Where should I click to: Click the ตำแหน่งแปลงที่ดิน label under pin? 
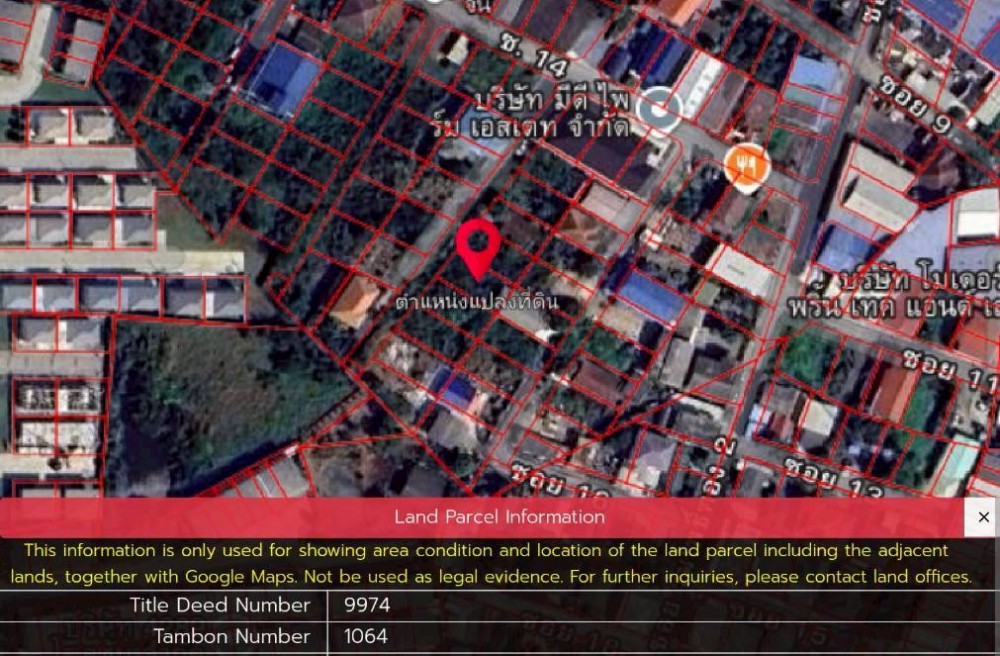(x=477, y=300)
